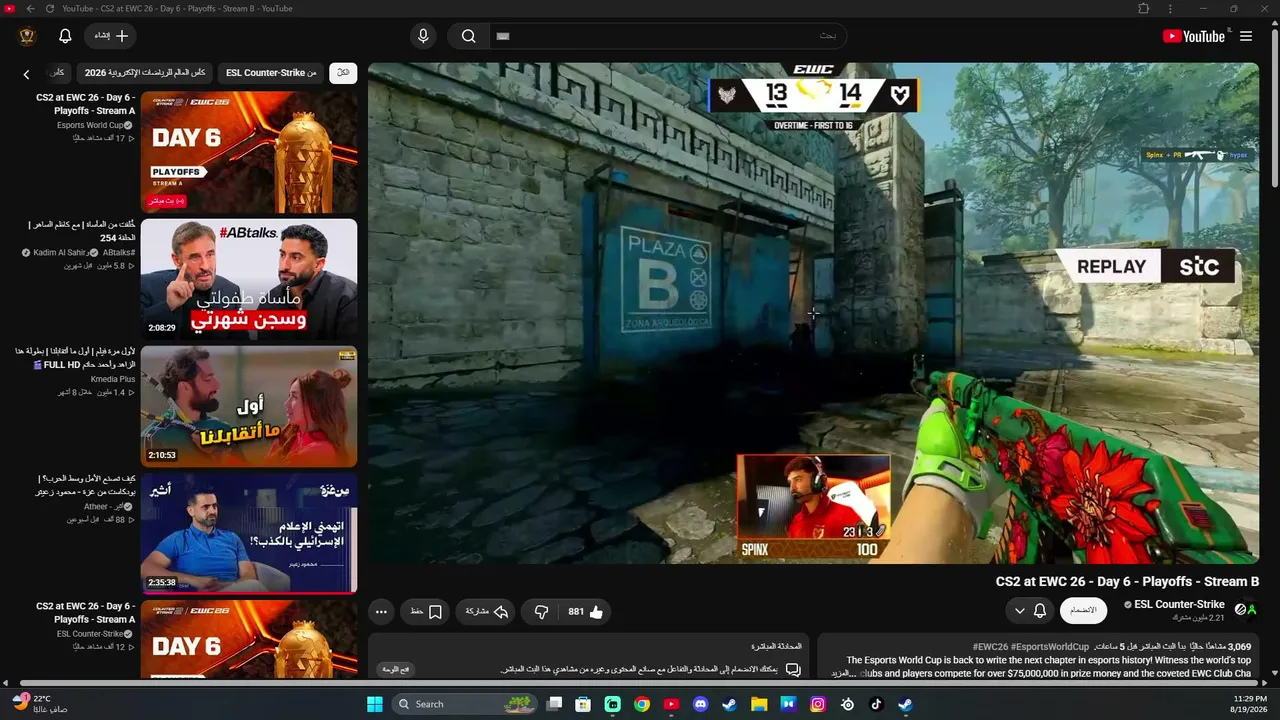Open the Day 6 Playoffs Stream A live thumbnail
1280x720 pixels.
click(x=249, y=151)
